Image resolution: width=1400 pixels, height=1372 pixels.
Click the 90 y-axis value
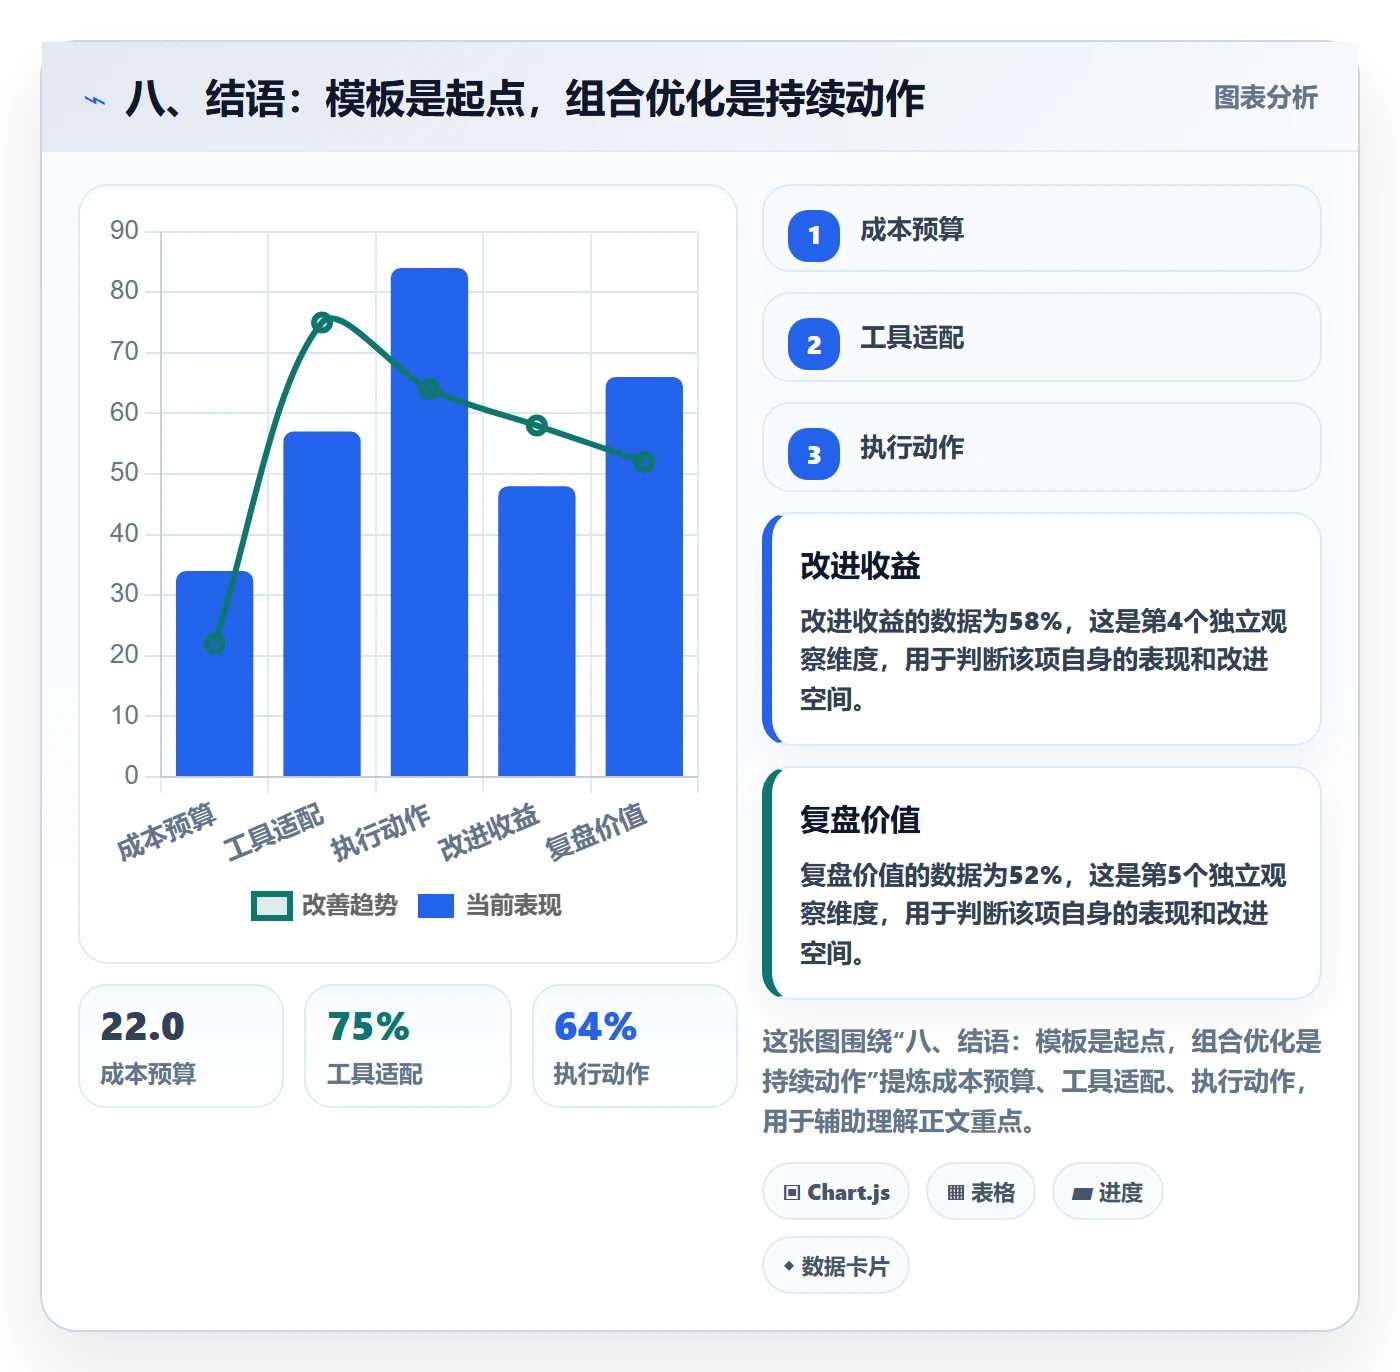point(124,230)
